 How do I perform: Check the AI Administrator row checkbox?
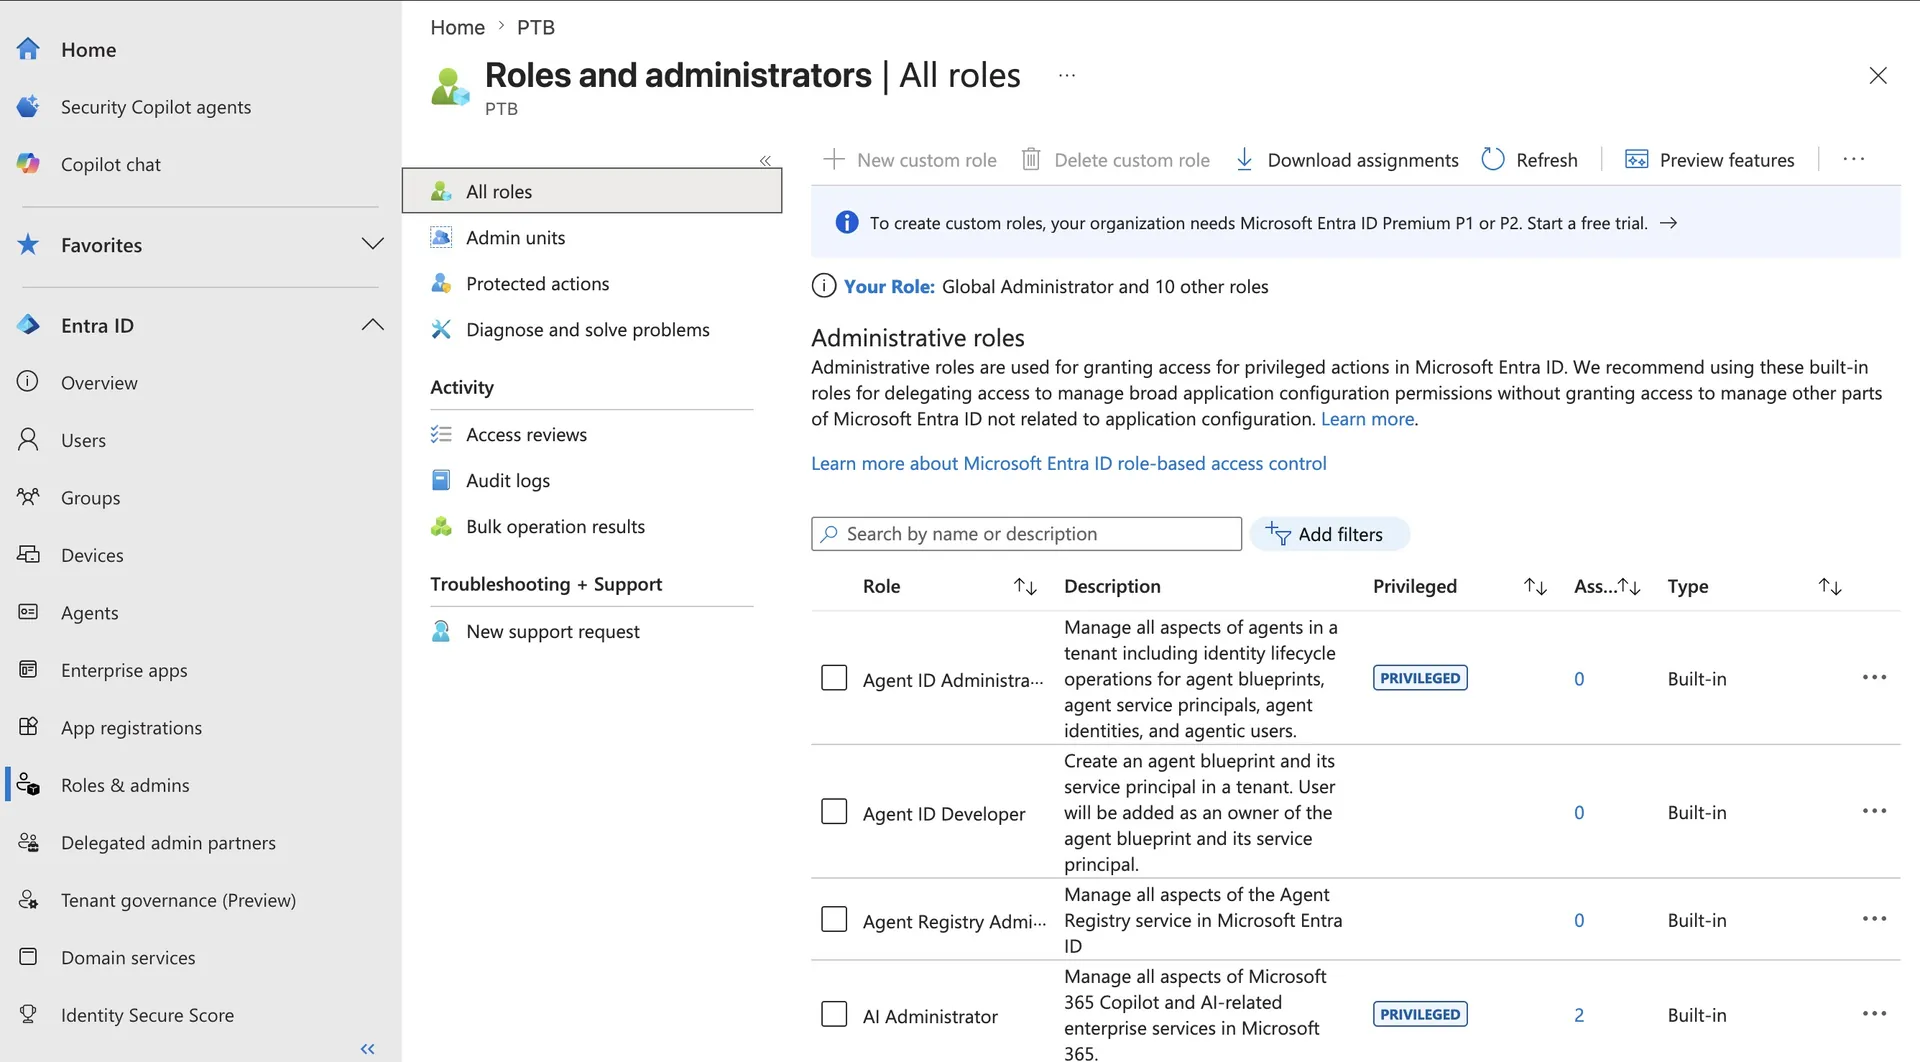(834, 1014)
